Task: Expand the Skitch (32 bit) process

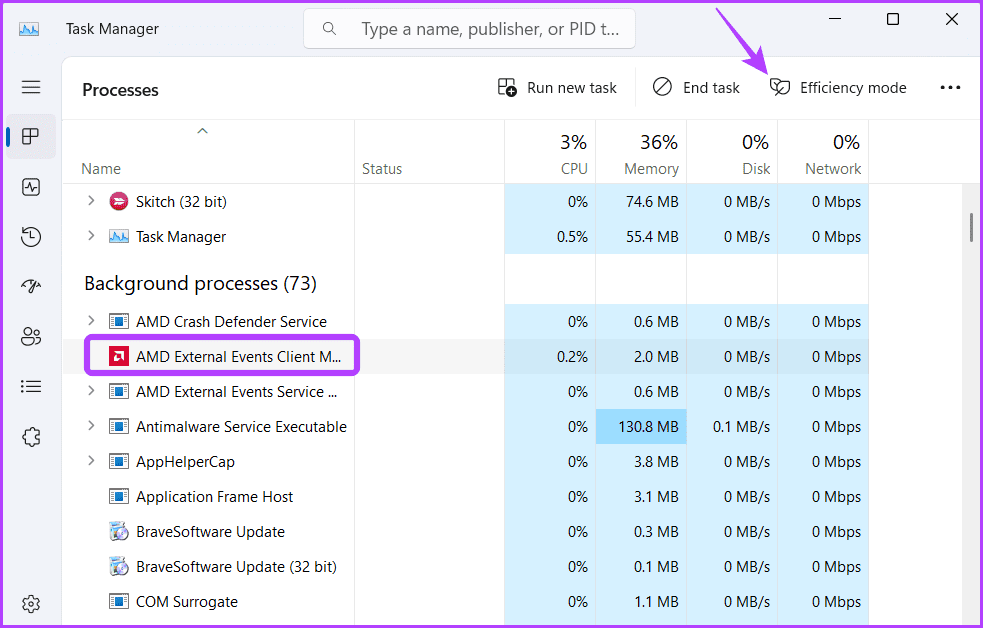Action: coord(92,201)
